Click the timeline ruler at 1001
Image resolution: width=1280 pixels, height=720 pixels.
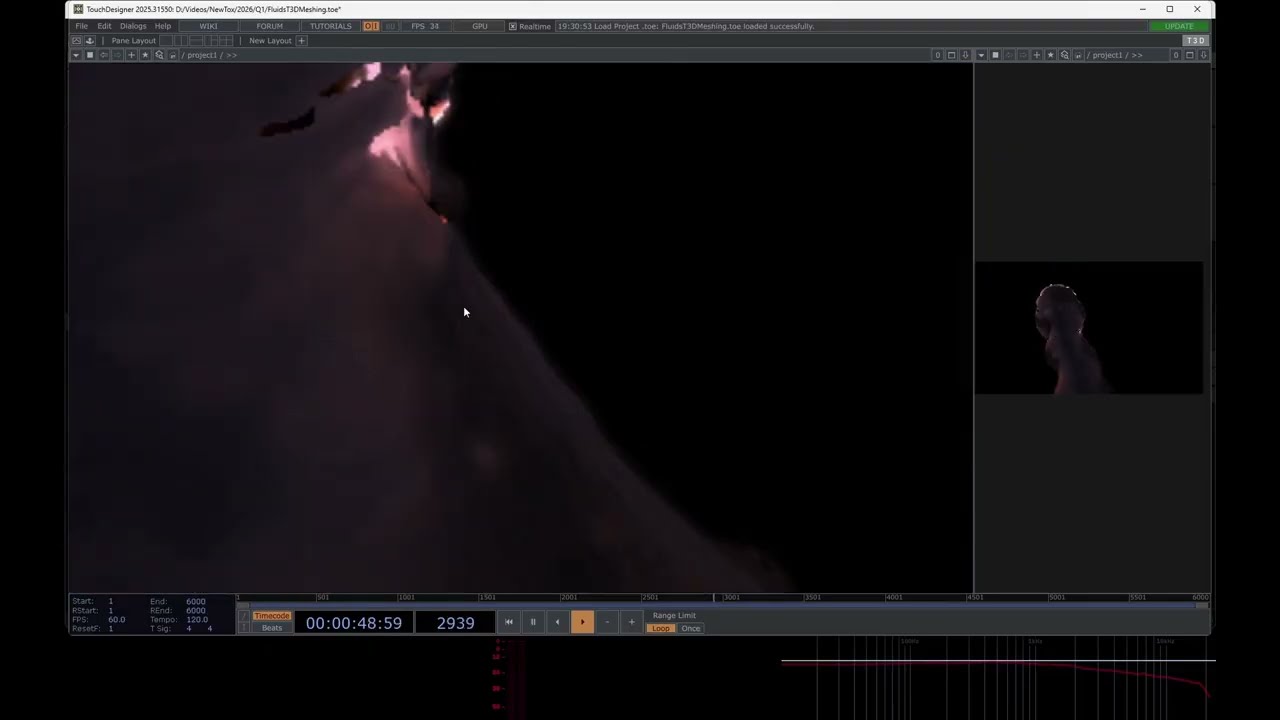(x=406, y=597)
